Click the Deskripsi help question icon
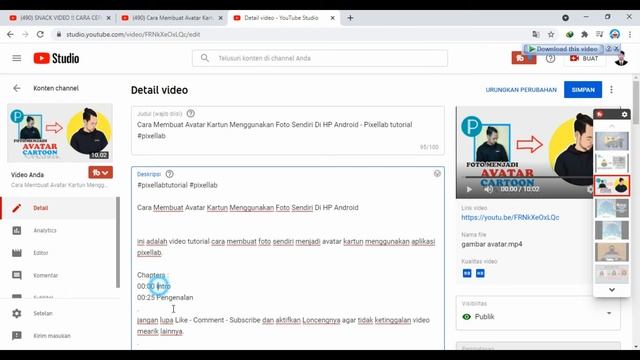This screenshot has height=360, width=640. point(169,174)
